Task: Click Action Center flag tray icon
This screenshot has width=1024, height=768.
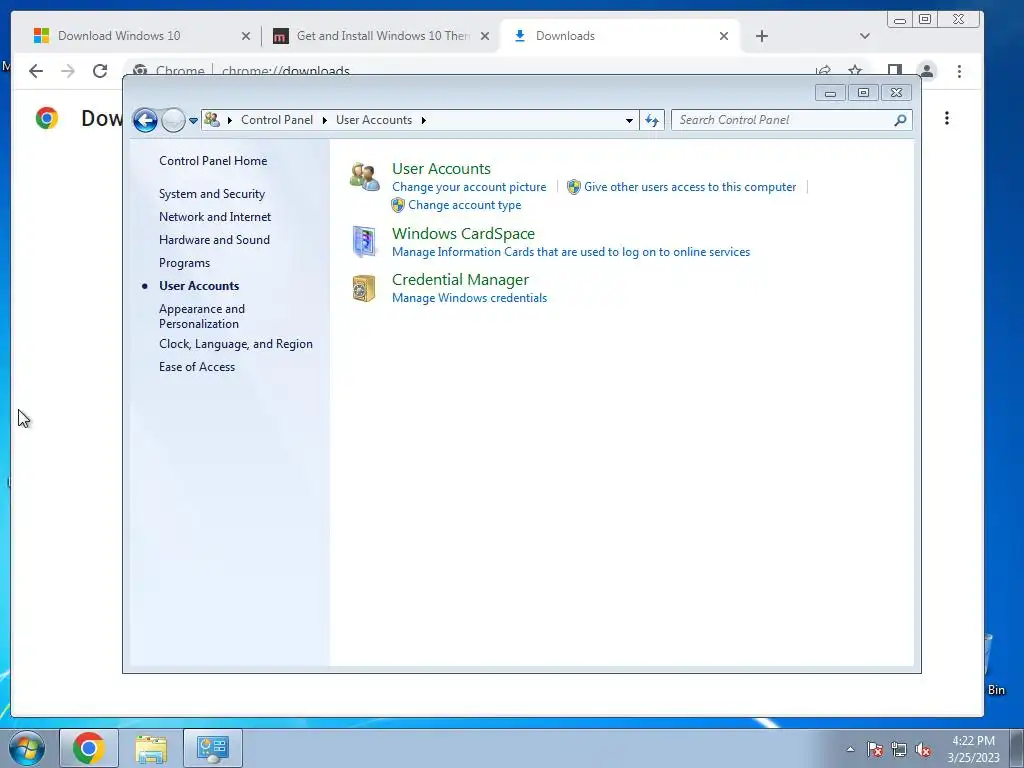Action: click(875, 750)
